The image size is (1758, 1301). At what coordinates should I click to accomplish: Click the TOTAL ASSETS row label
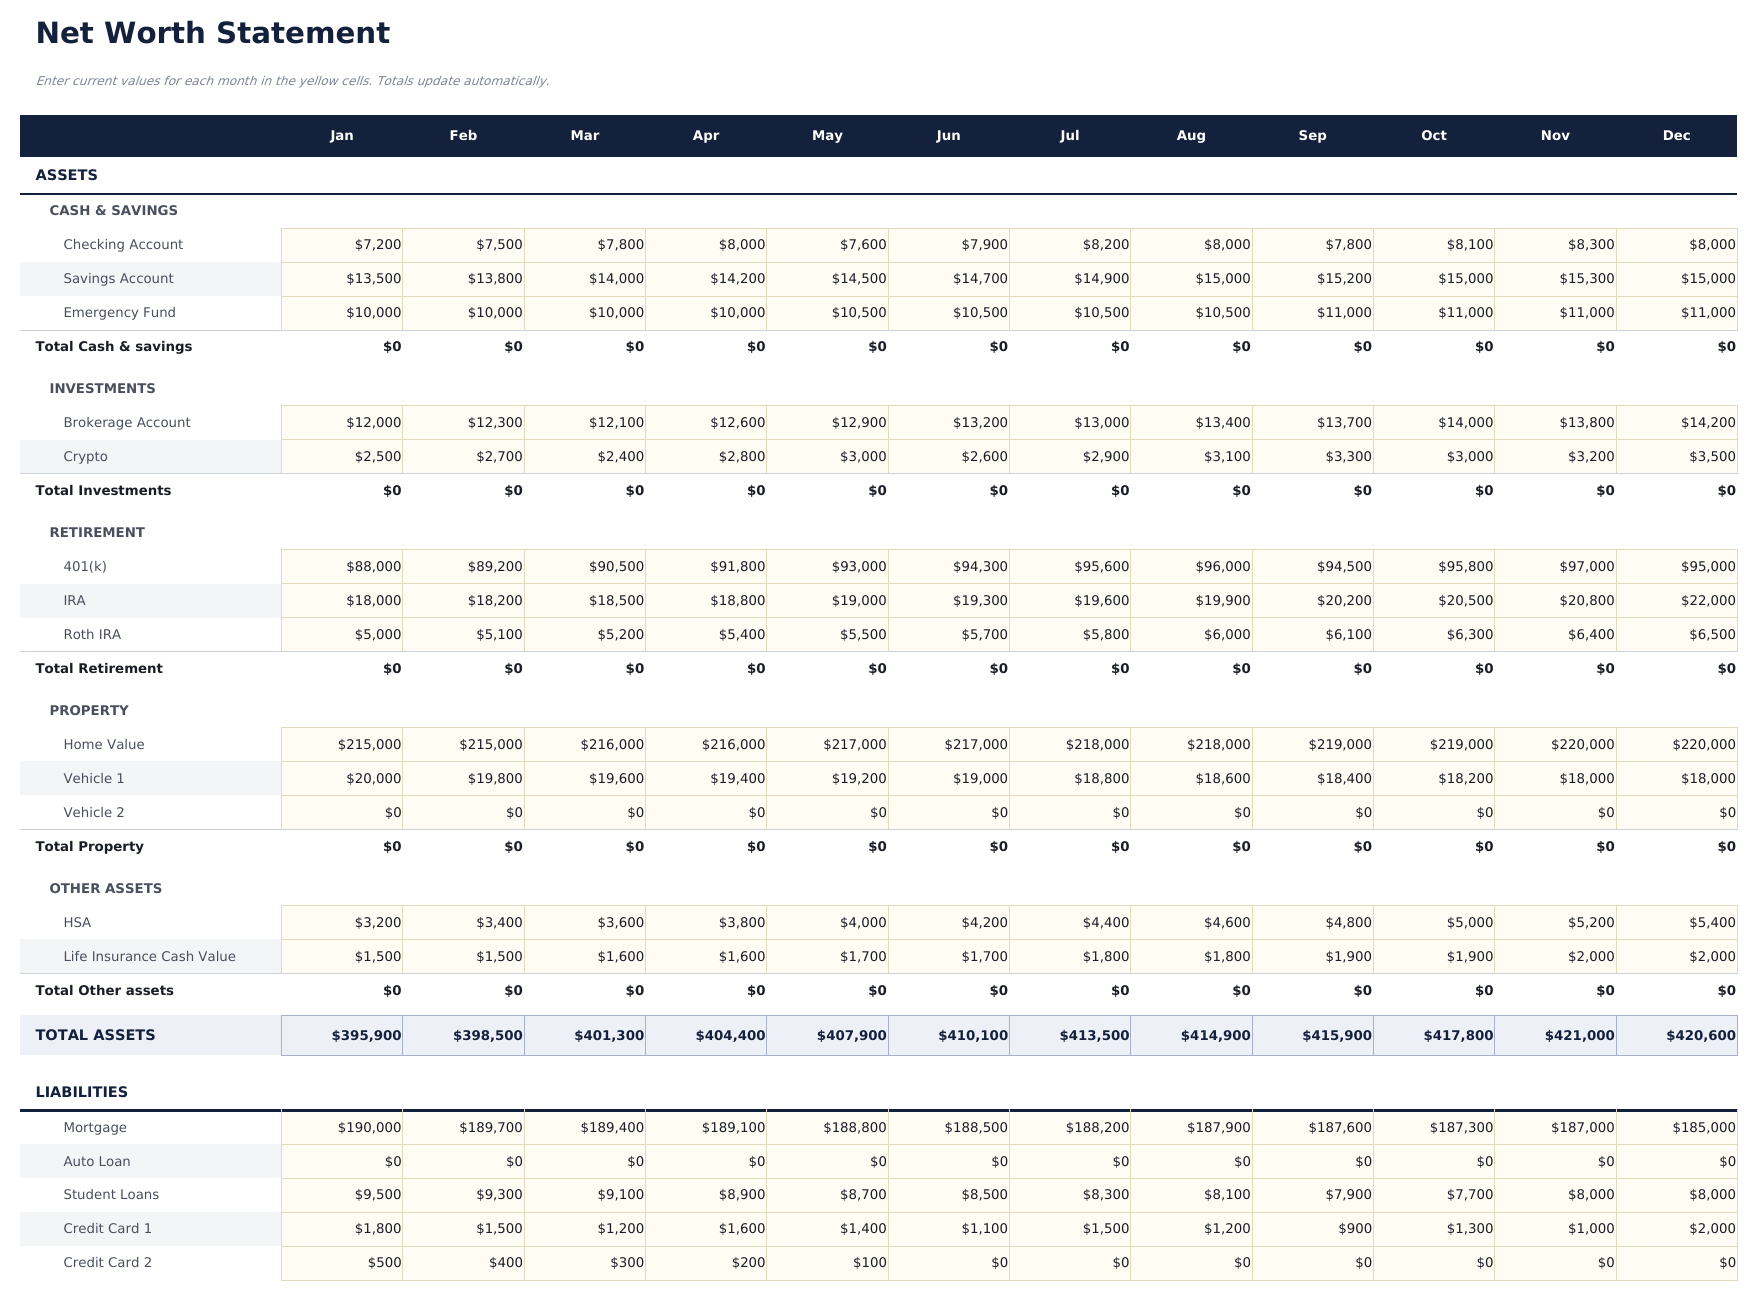[95, 1035]
